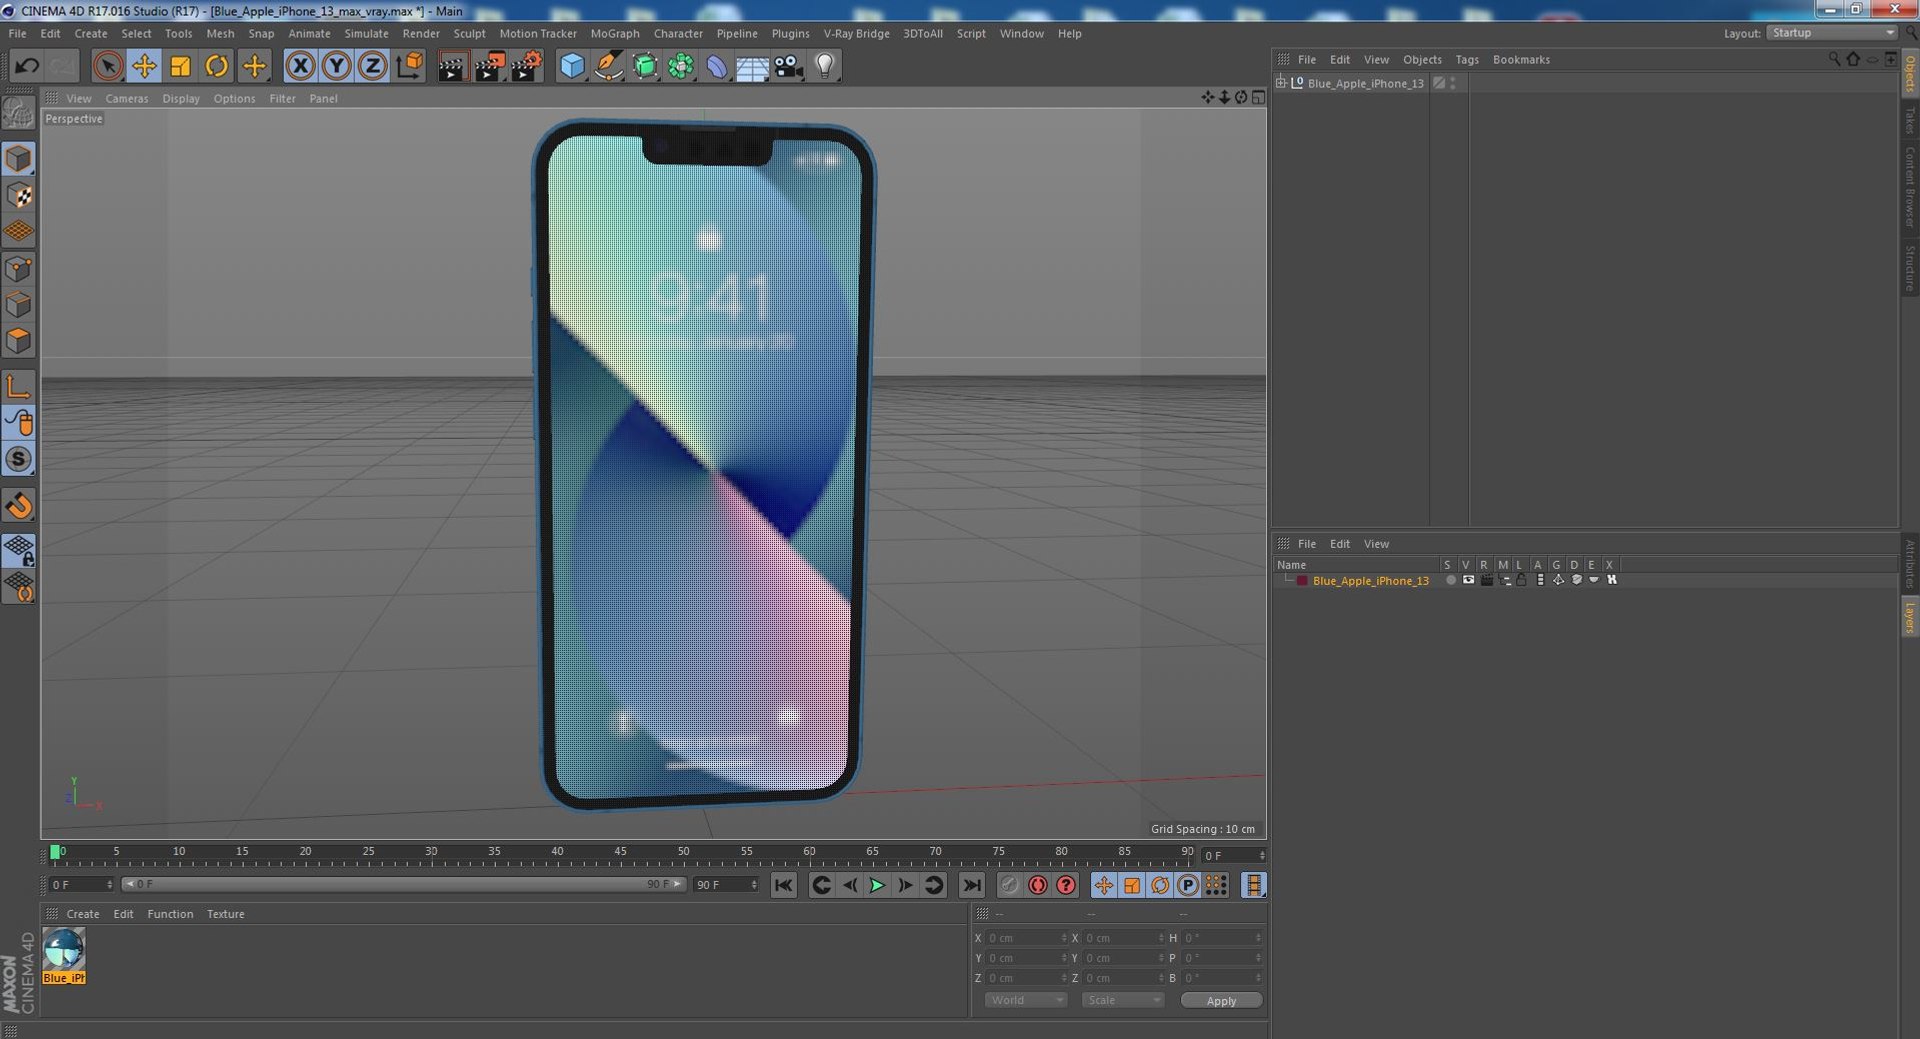
Task: Toggle position key recording icon
Action: pyautogui.click(x=1103, y=885)
